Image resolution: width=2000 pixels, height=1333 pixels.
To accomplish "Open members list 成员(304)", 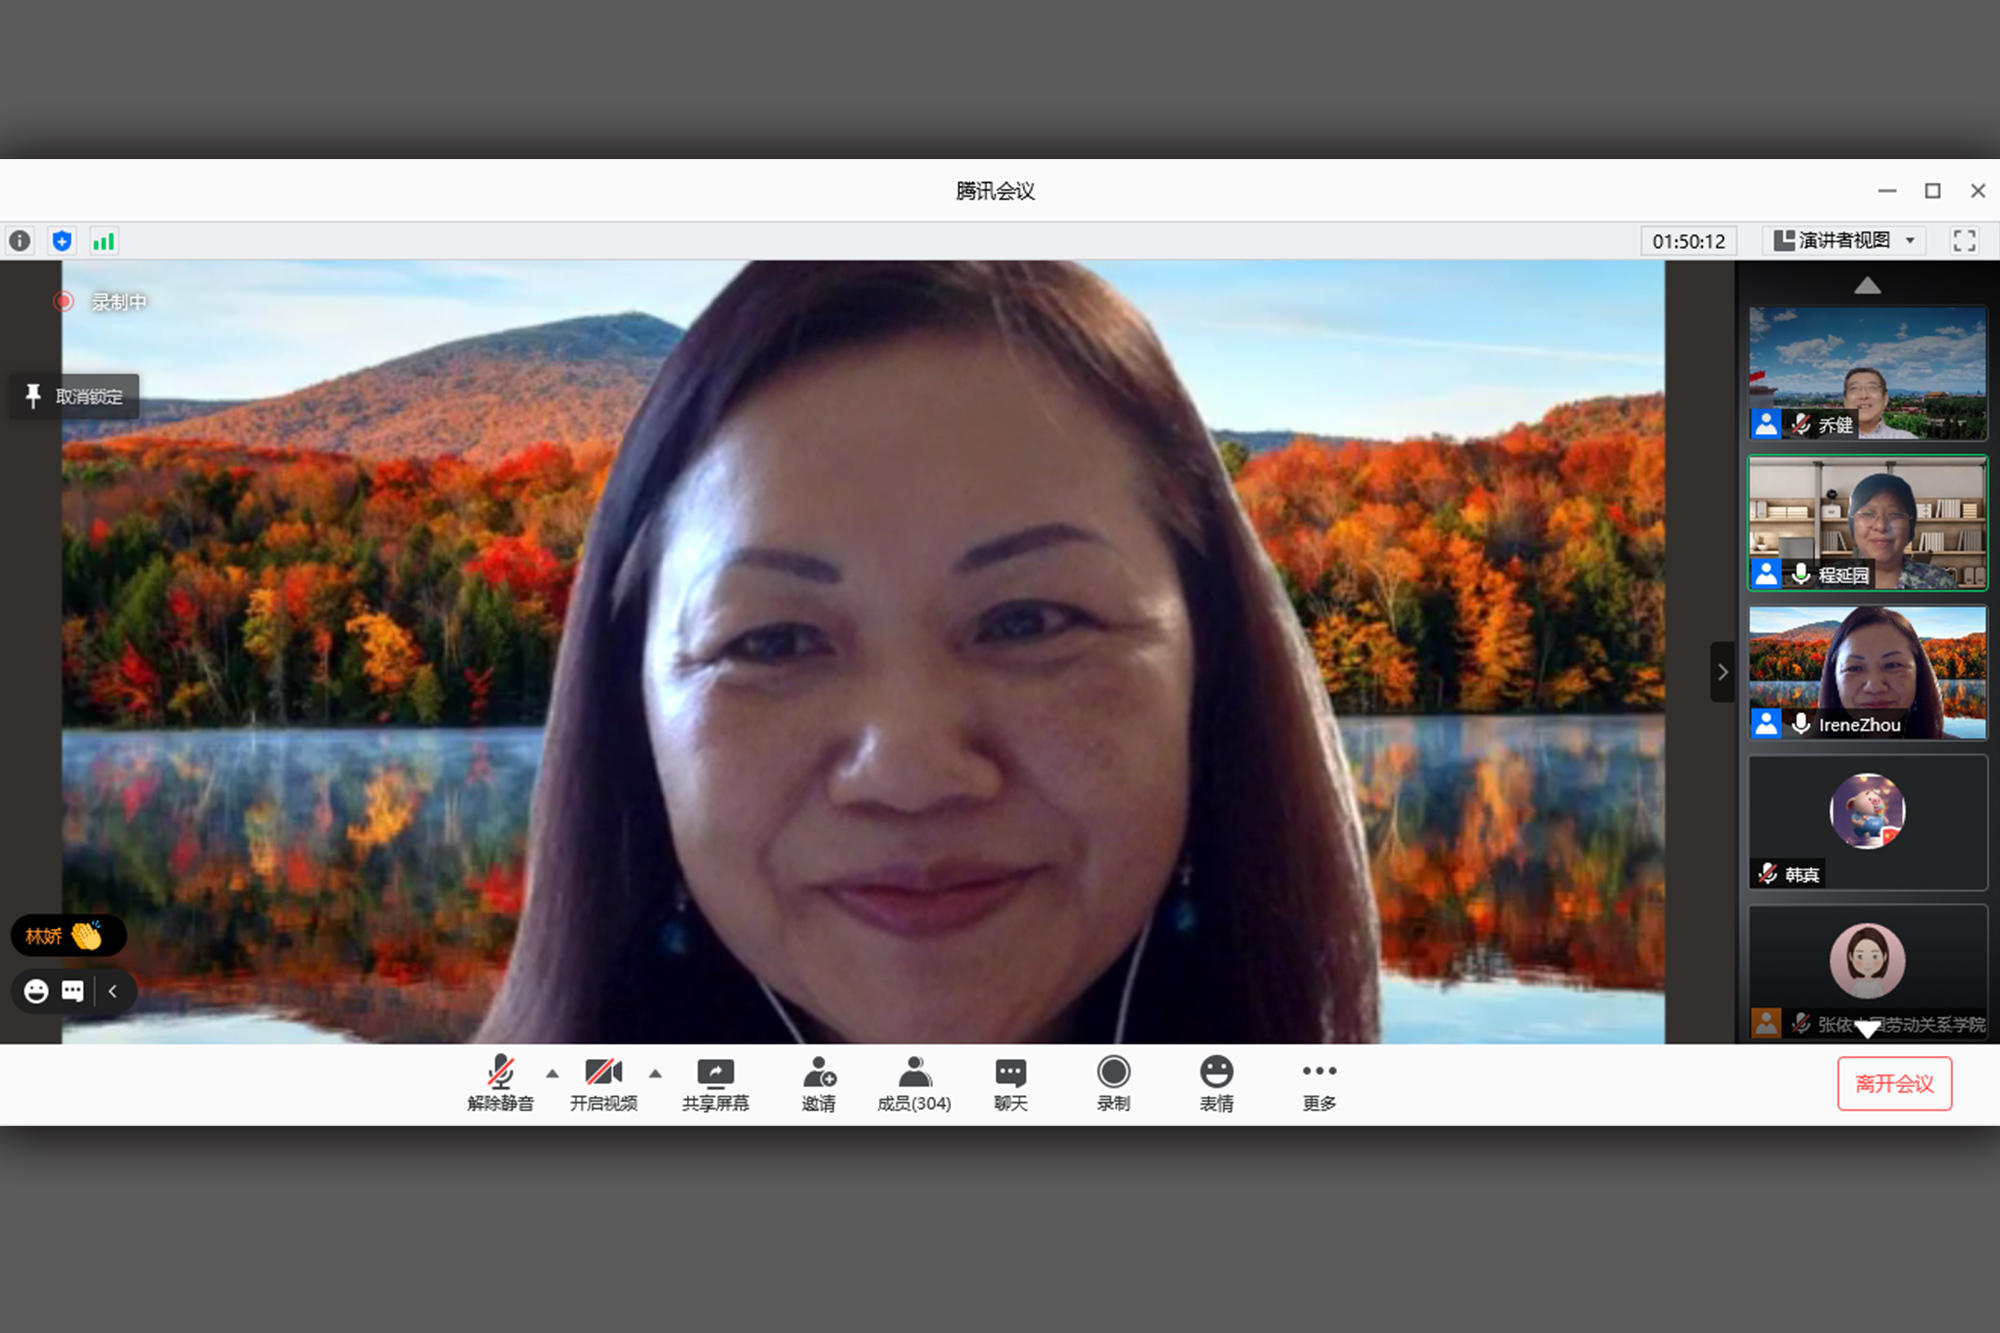I will [x=914, y=1084].
